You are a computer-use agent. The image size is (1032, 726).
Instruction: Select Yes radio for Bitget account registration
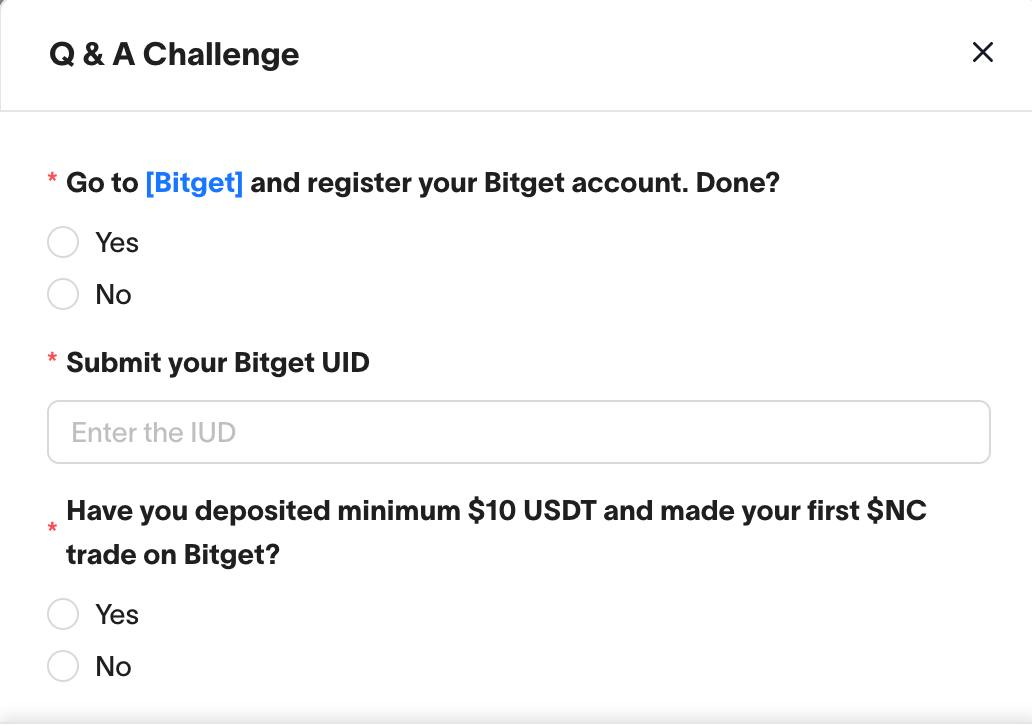click(63, 242)
